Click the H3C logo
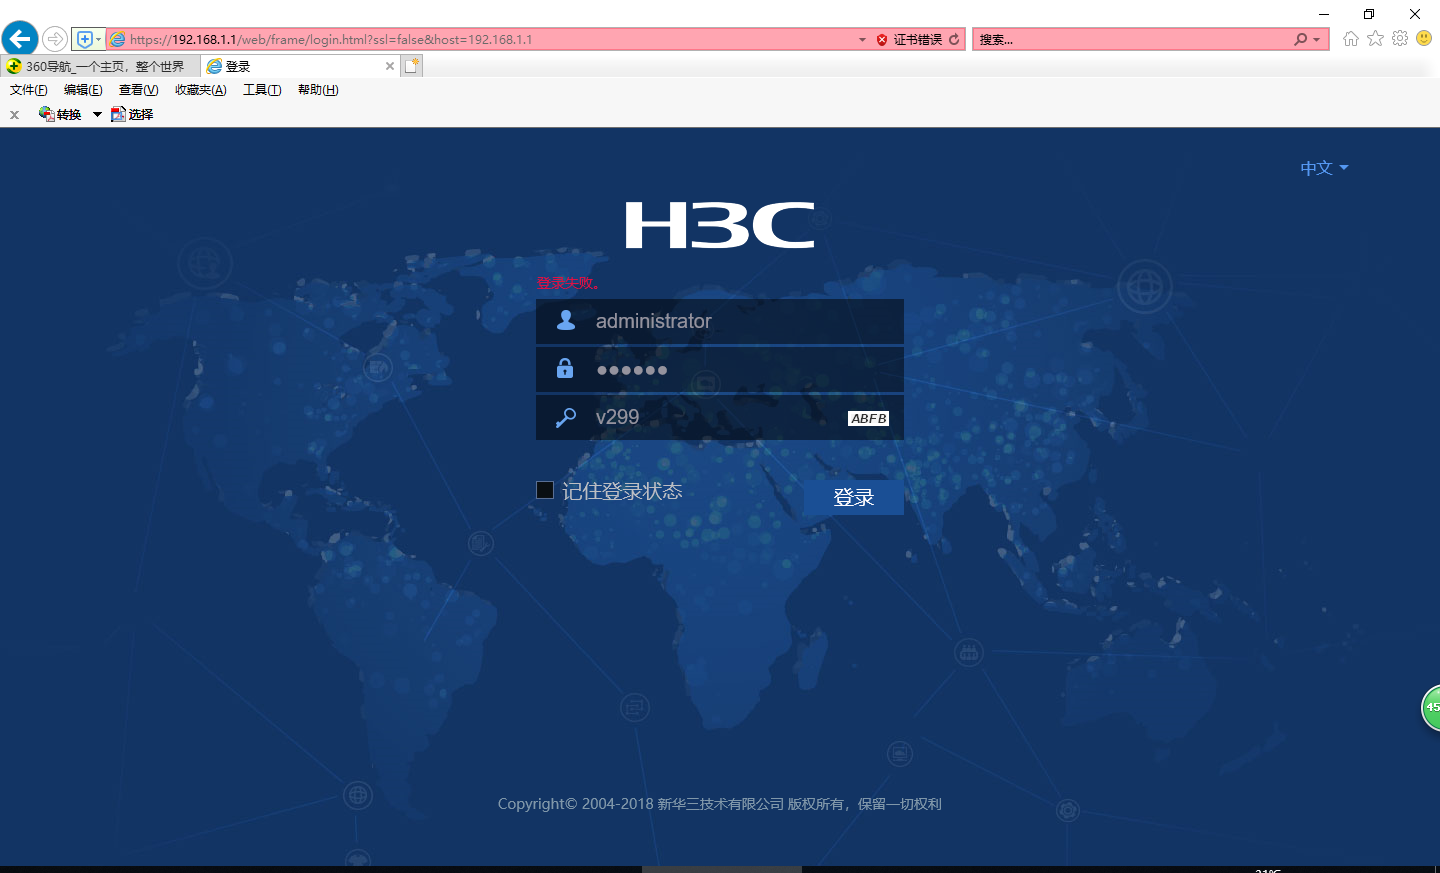This screenshot has height=873, width=1440. point(720,225)
